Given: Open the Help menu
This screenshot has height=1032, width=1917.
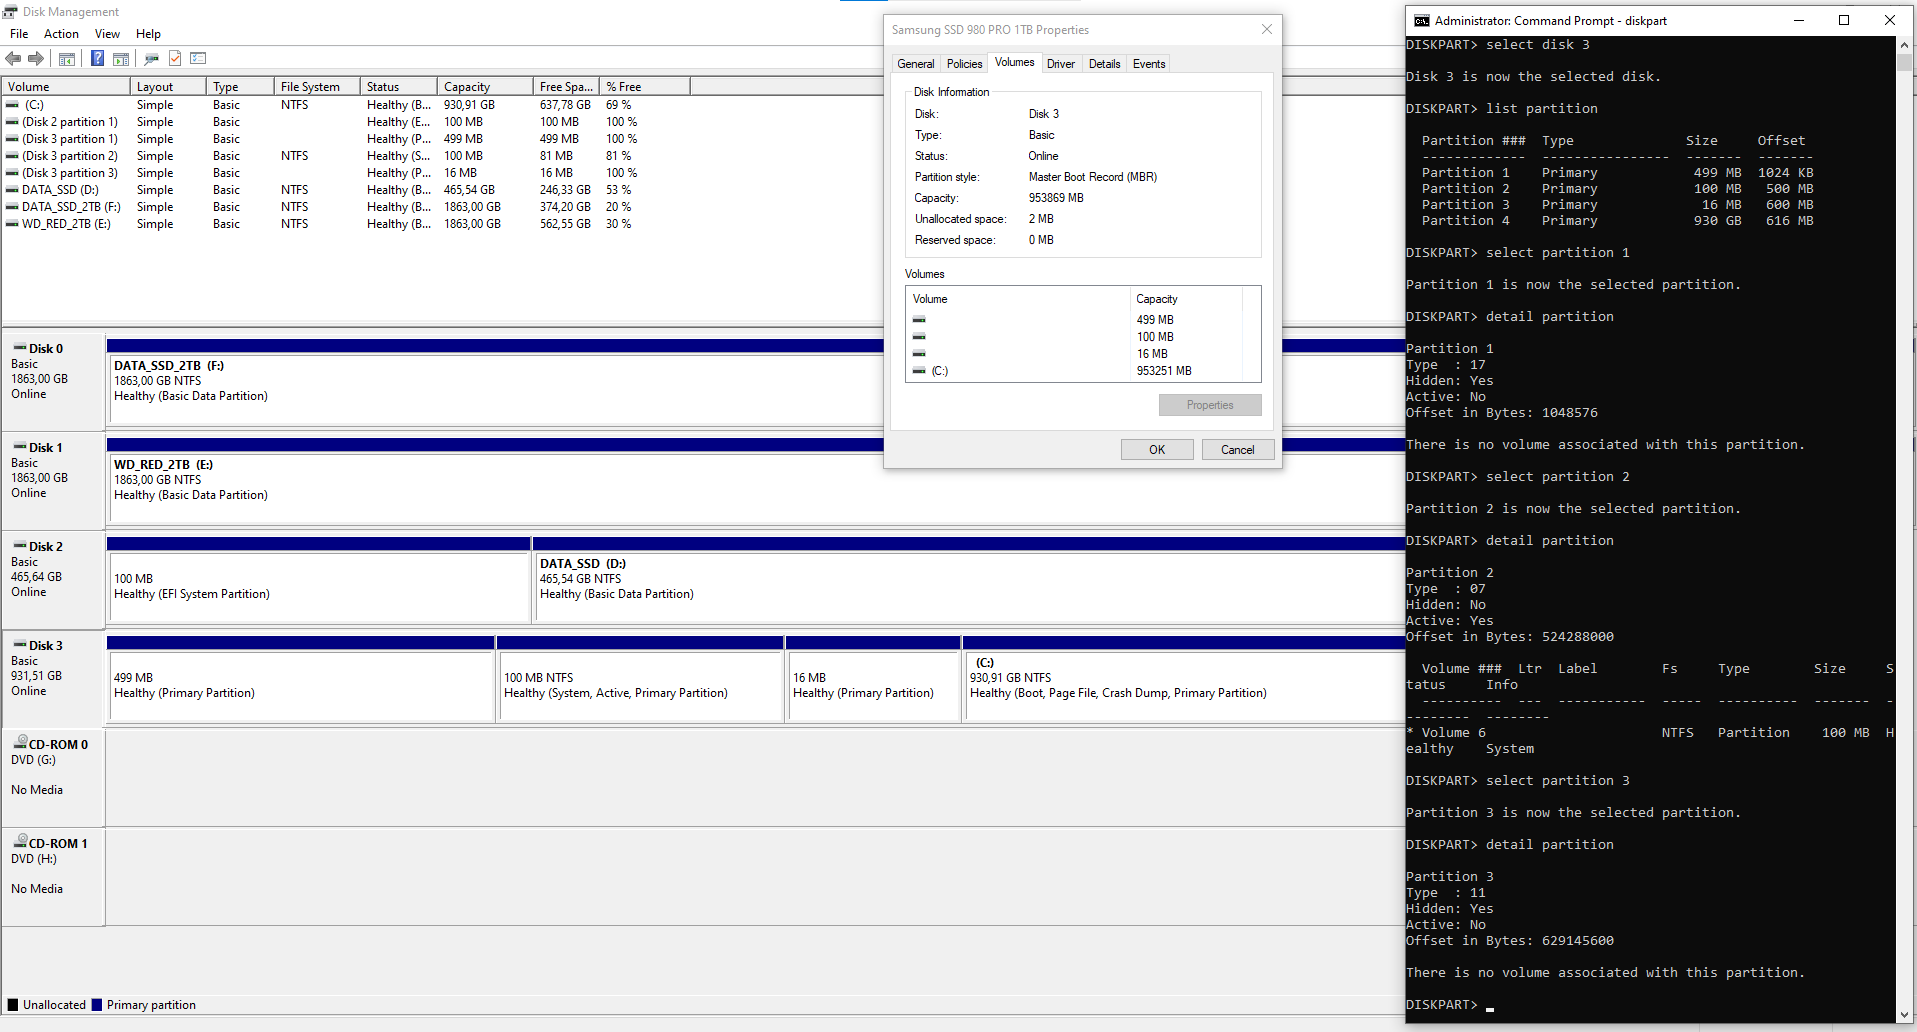Looking at the screenshot, I should tap(148, 34).
